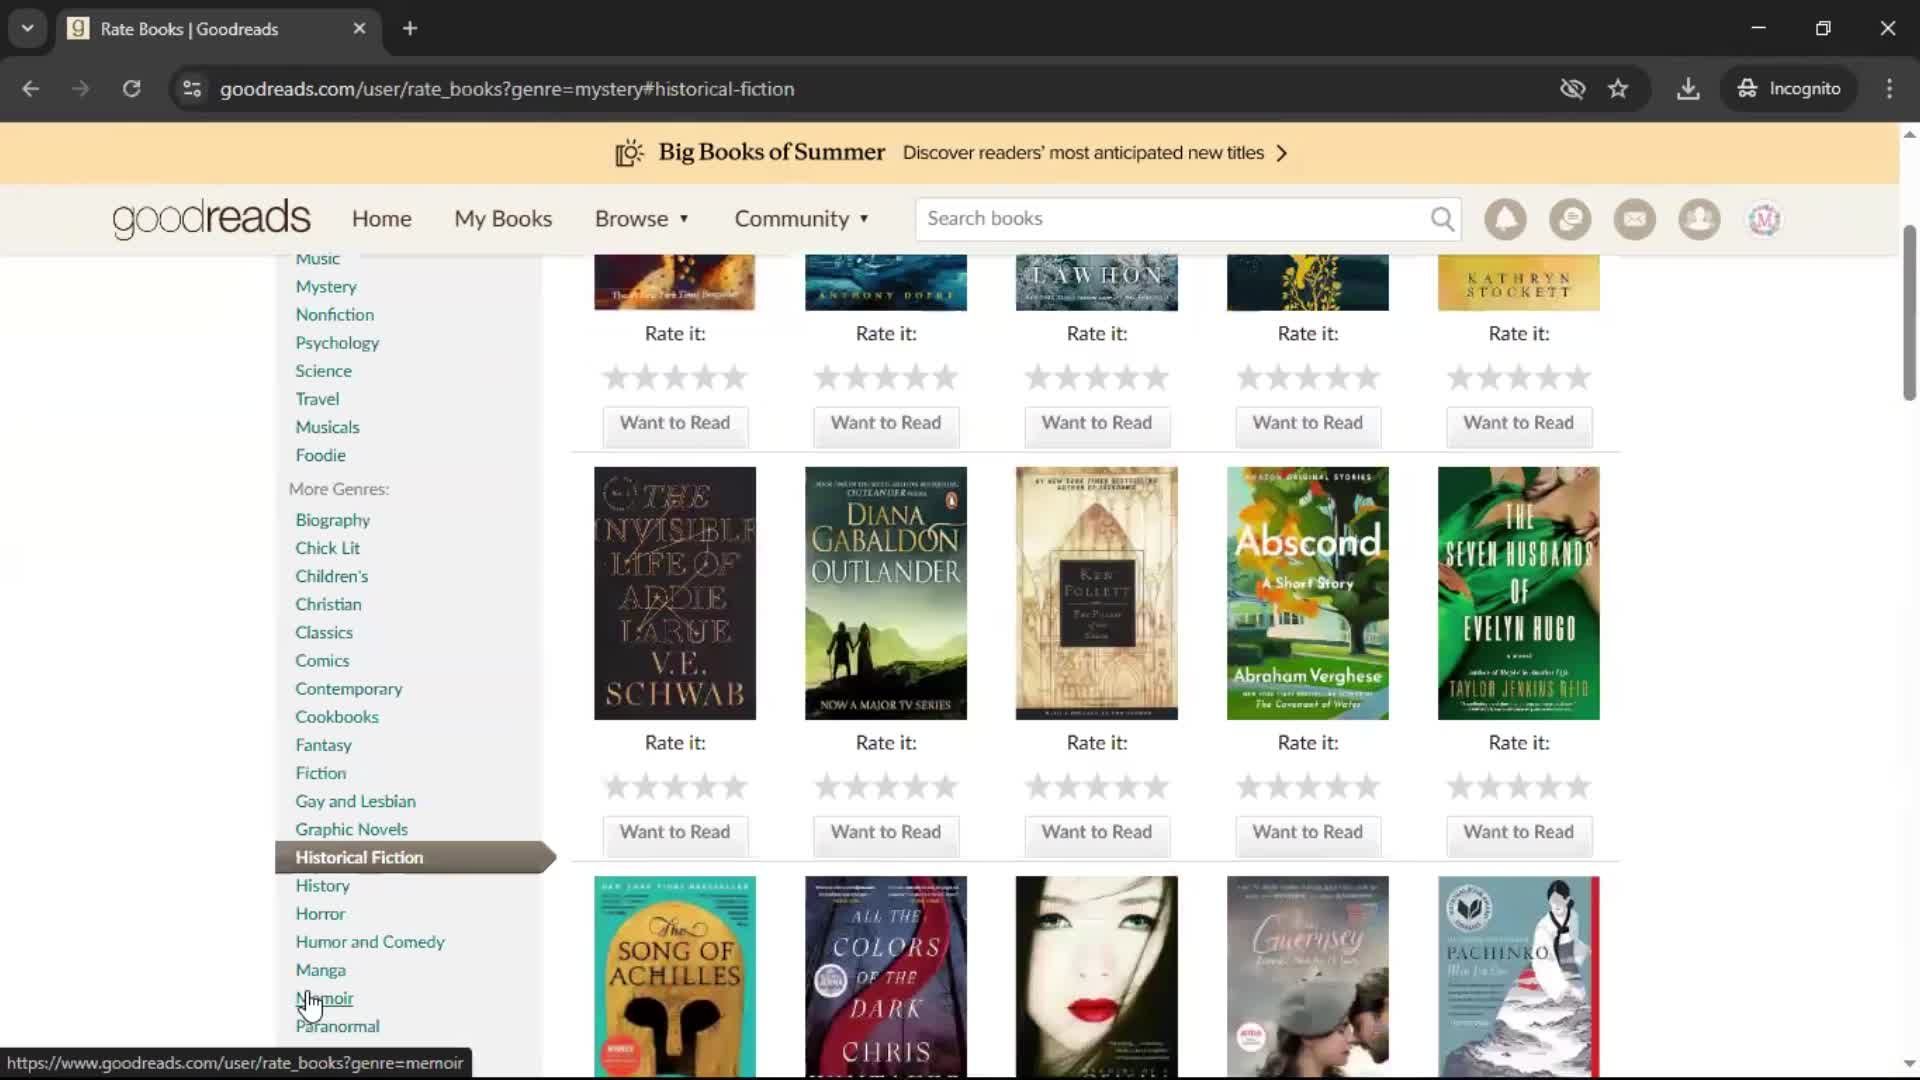
Task: Click Want to Read under Ken Follett book
Action: click(1097, 832)
